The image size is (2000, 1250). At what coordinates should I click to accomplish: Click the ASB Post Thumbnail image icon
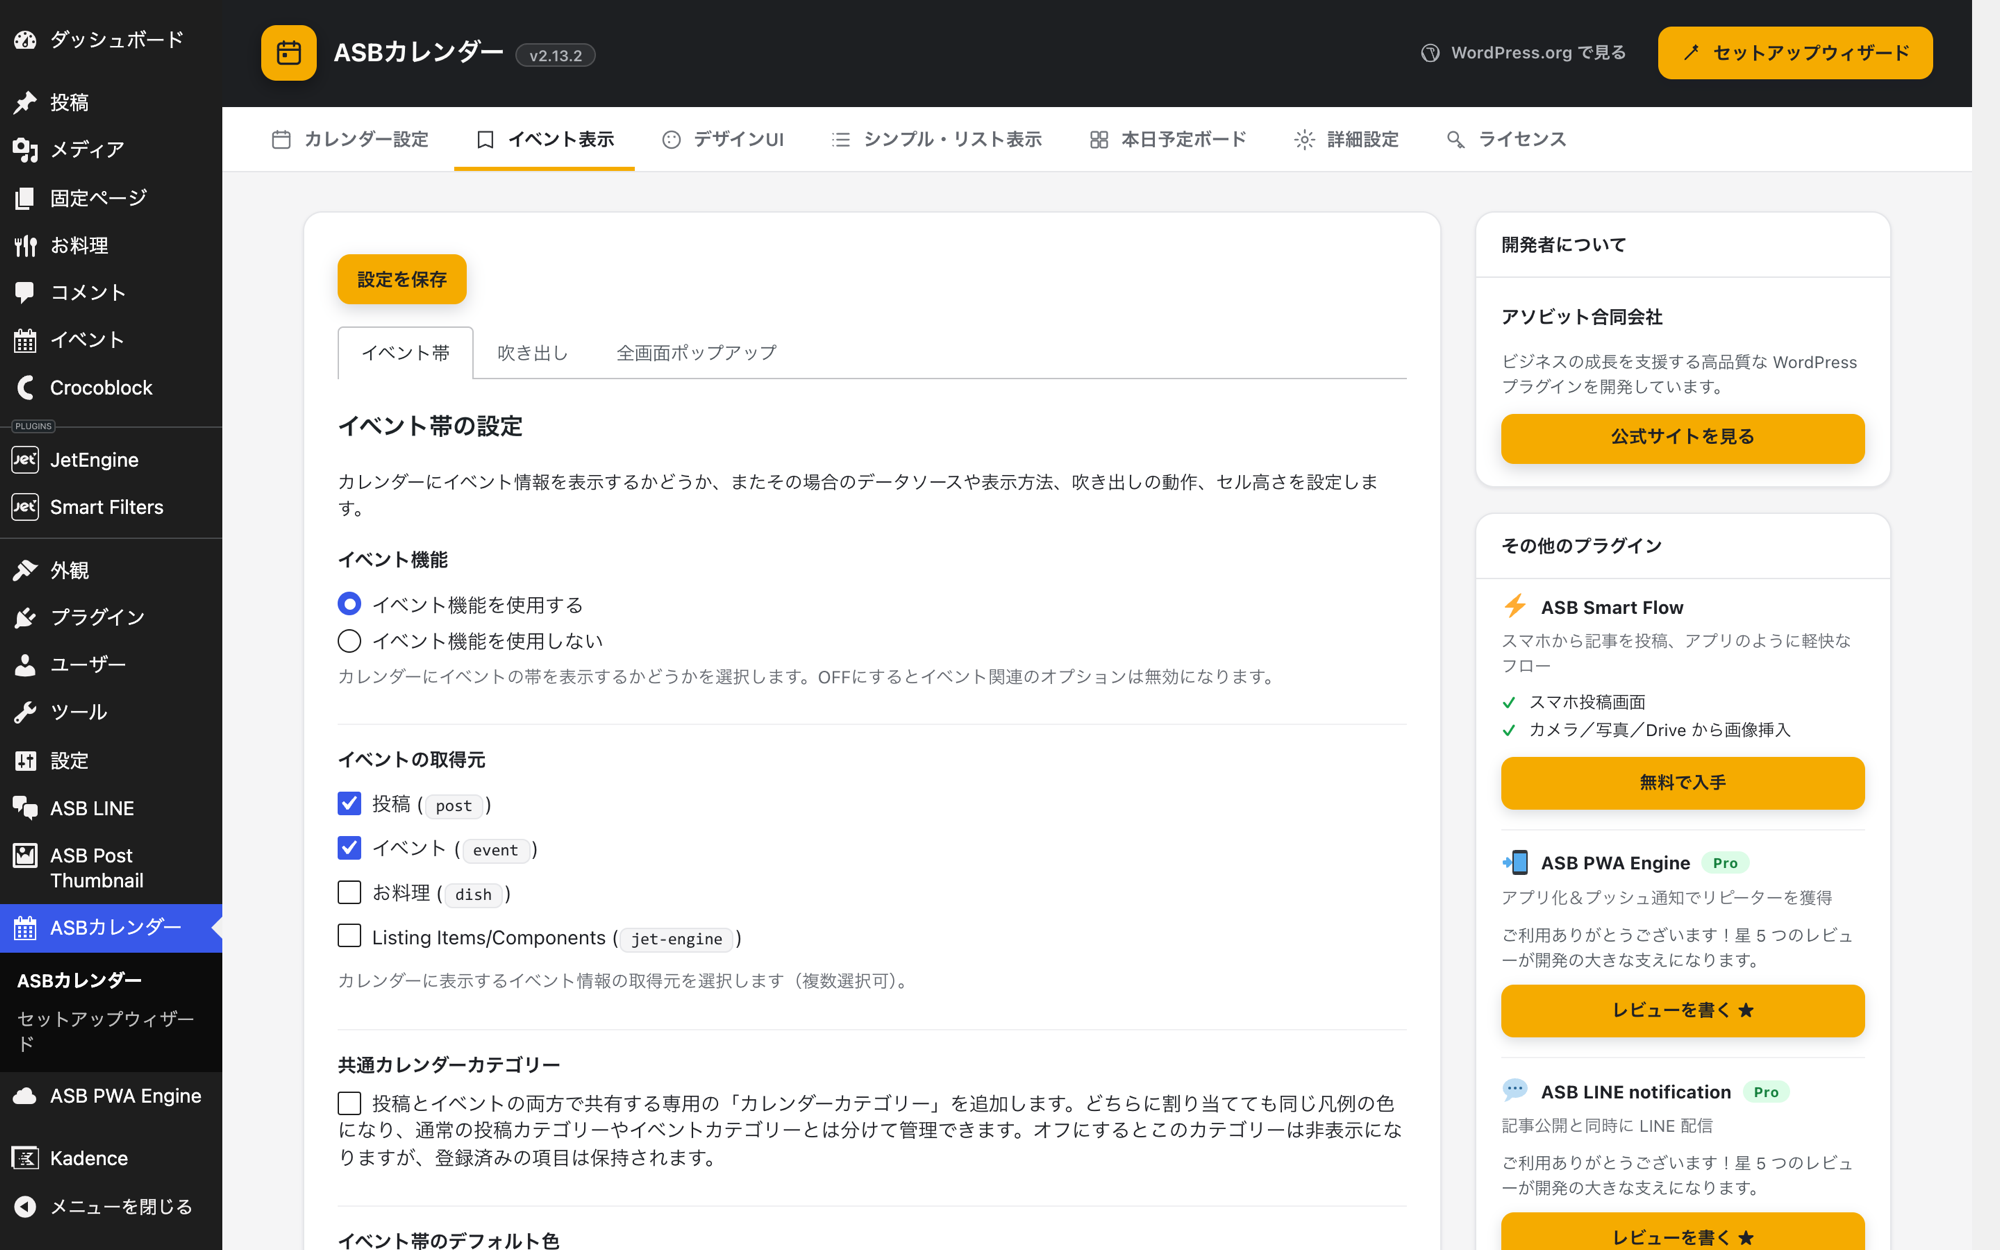tap(25, 855)
